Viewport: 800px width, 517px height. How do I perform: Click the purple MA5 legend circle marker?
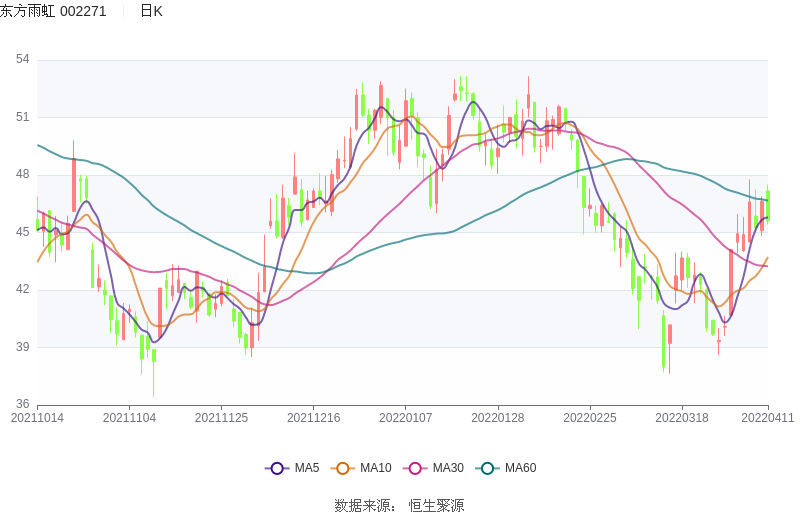[x=277, y=468]
